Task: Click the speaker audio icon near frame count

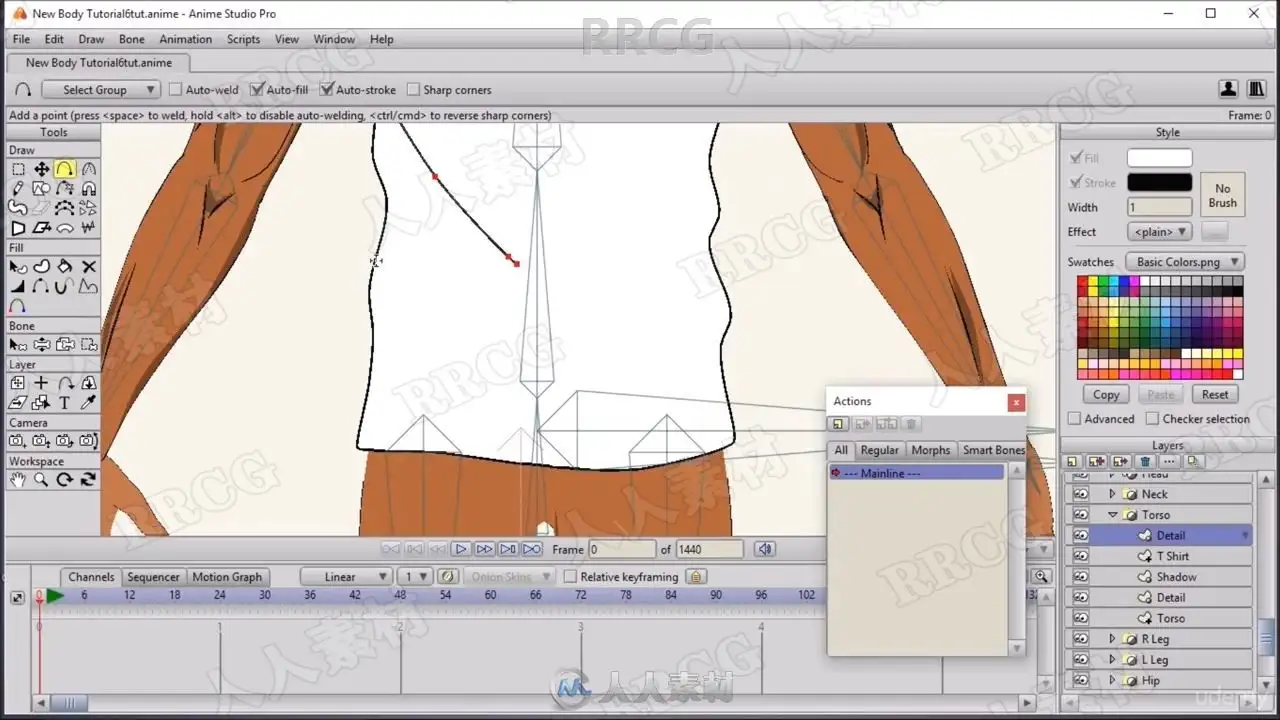Action: pos(765,549)
